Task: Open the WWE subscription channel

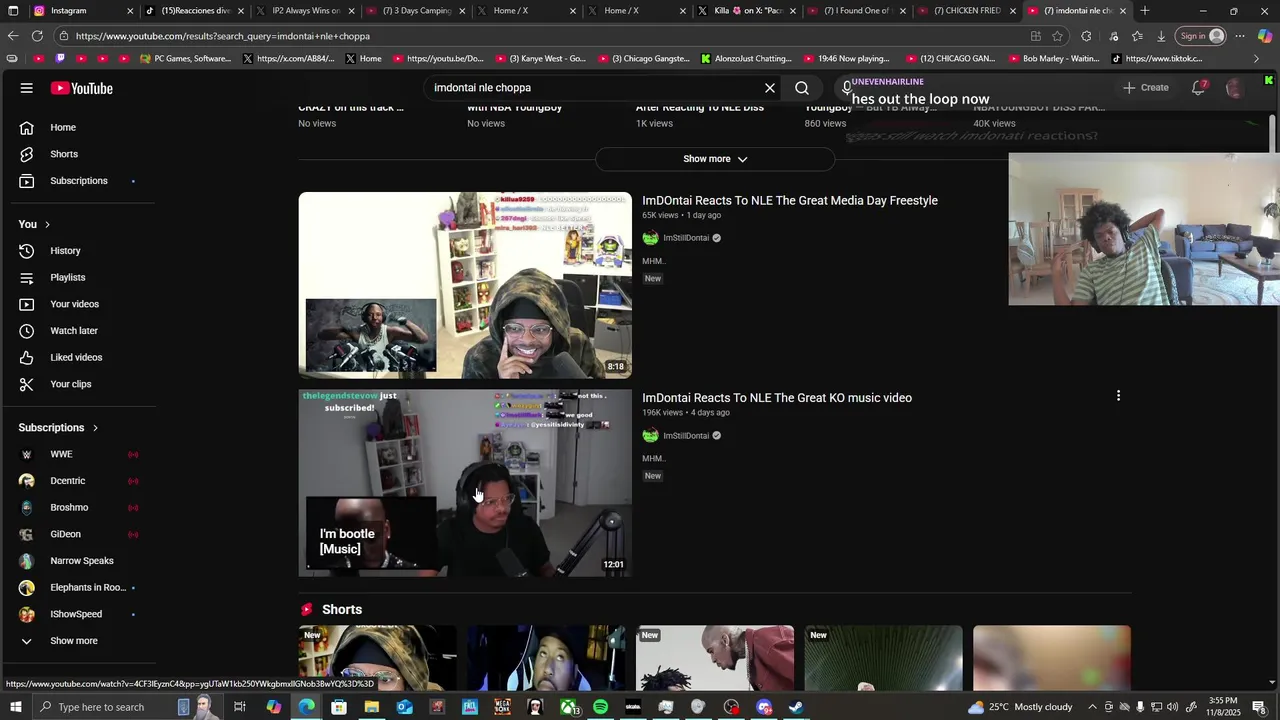Action: pyautogui.click(x=61, y=454)
